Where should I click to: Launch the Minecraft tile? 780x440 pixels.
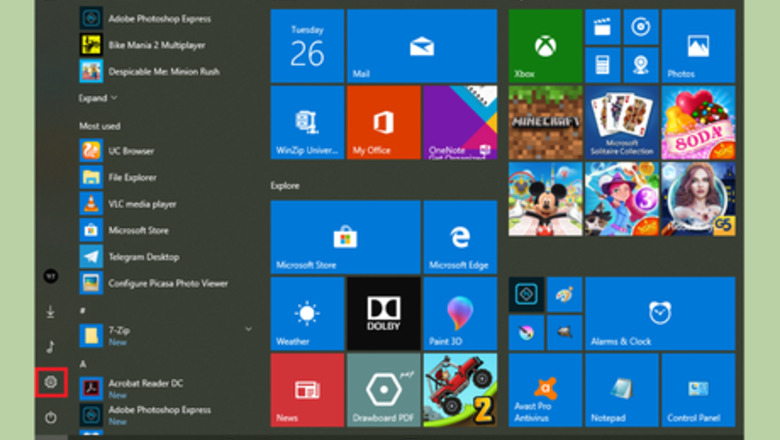[x=545, y=122]
